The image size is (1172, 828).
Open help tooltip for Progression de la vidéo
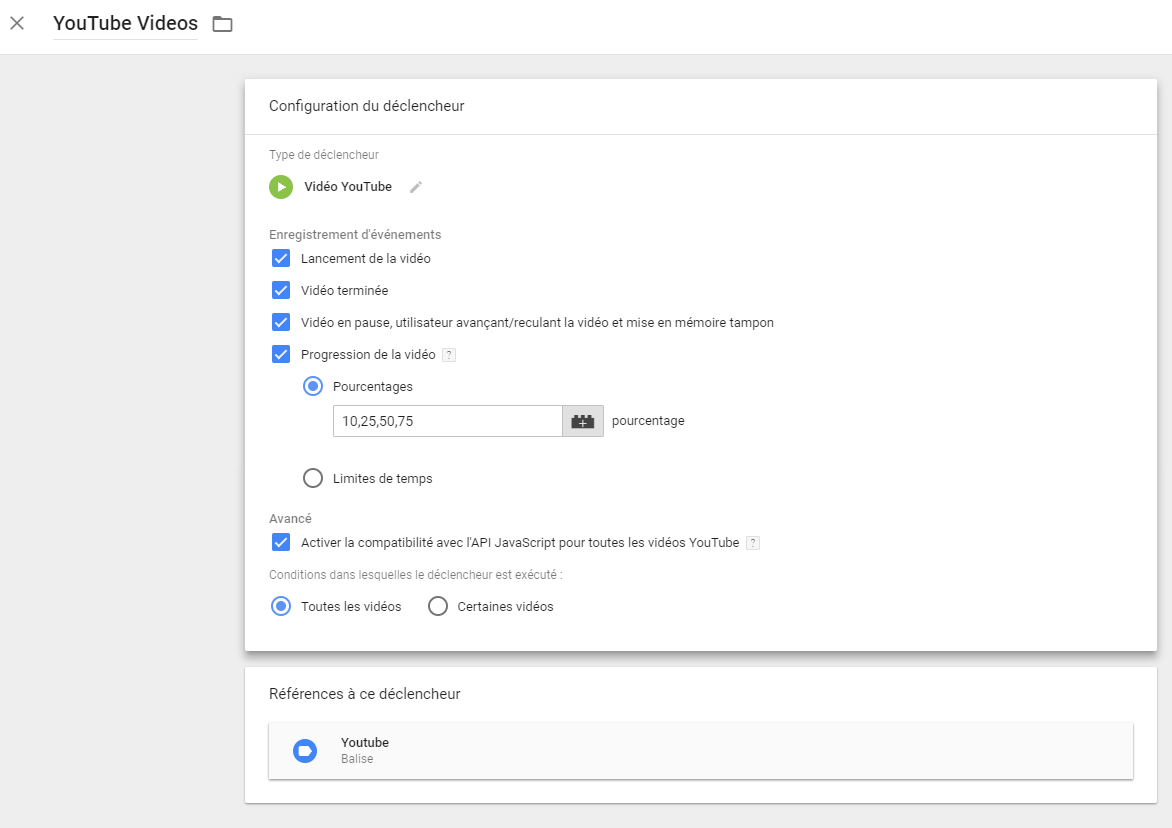tap(449, 355)
